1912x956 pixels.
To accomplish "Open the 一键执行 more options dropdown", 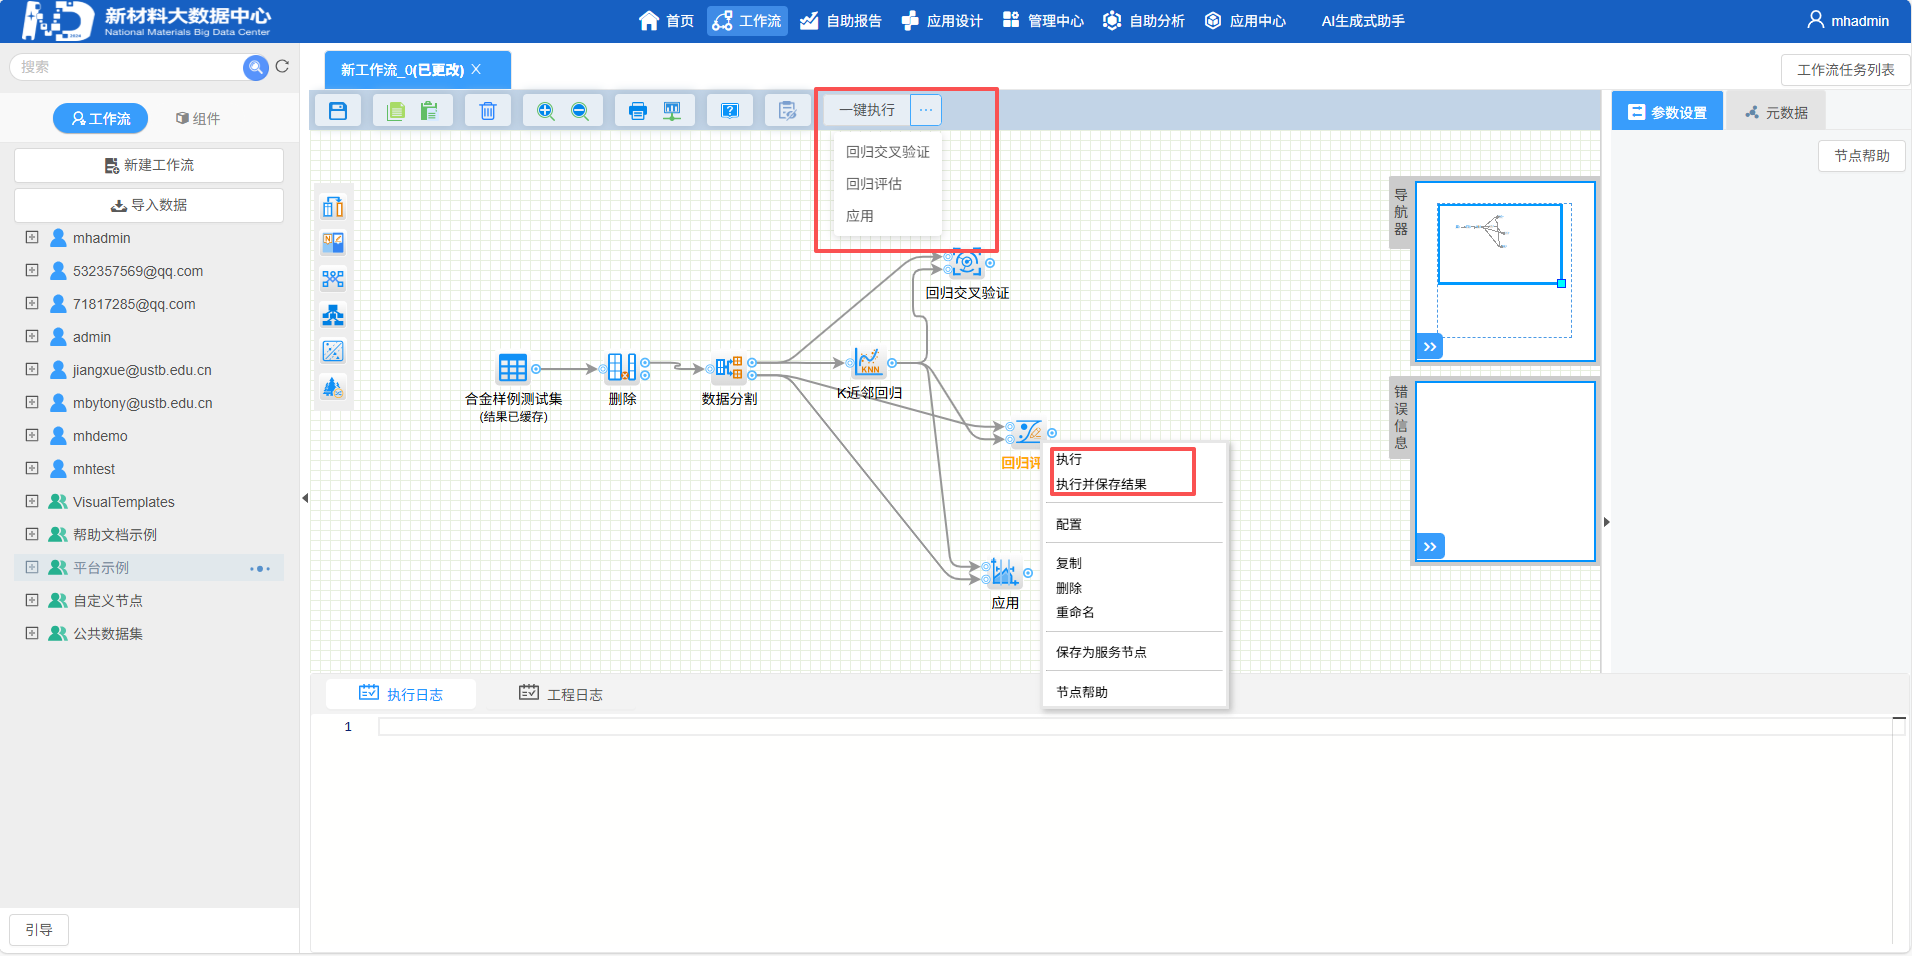I will coord(926,110).
